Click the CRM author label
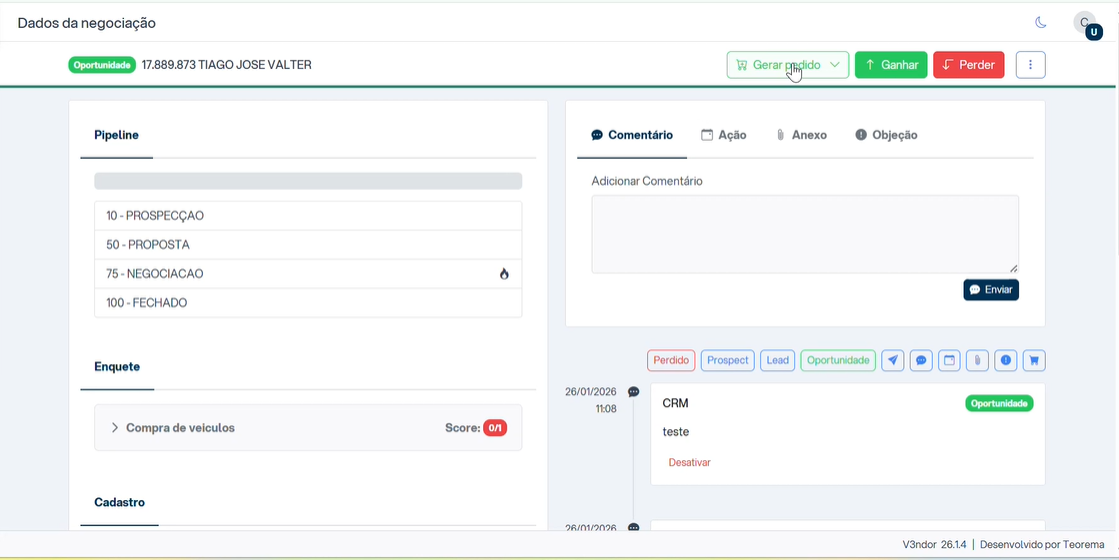Image resolution: width=1119 pixels, height=560 pixels. coord(675,404)
